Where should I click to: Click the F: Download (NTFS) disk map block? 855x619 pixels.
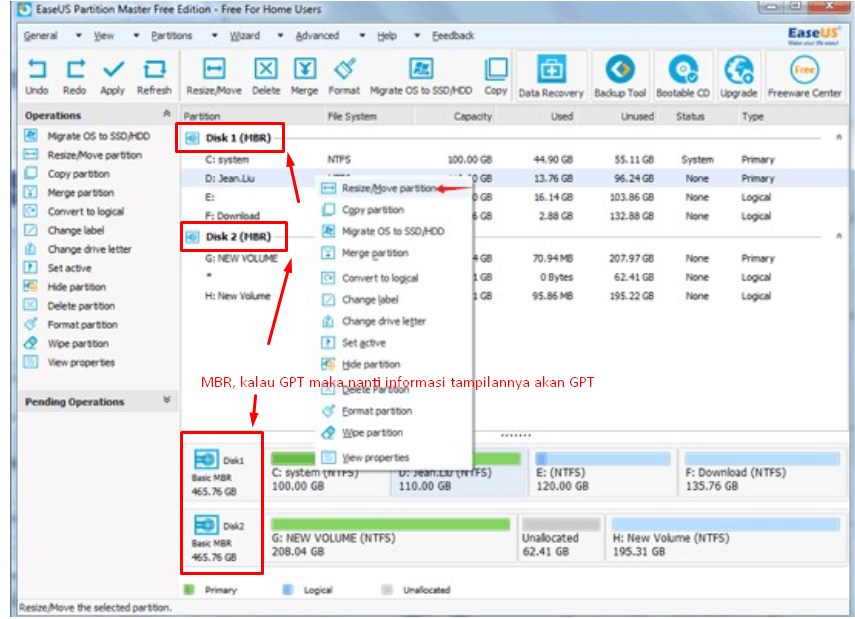[x=762, y=472]
